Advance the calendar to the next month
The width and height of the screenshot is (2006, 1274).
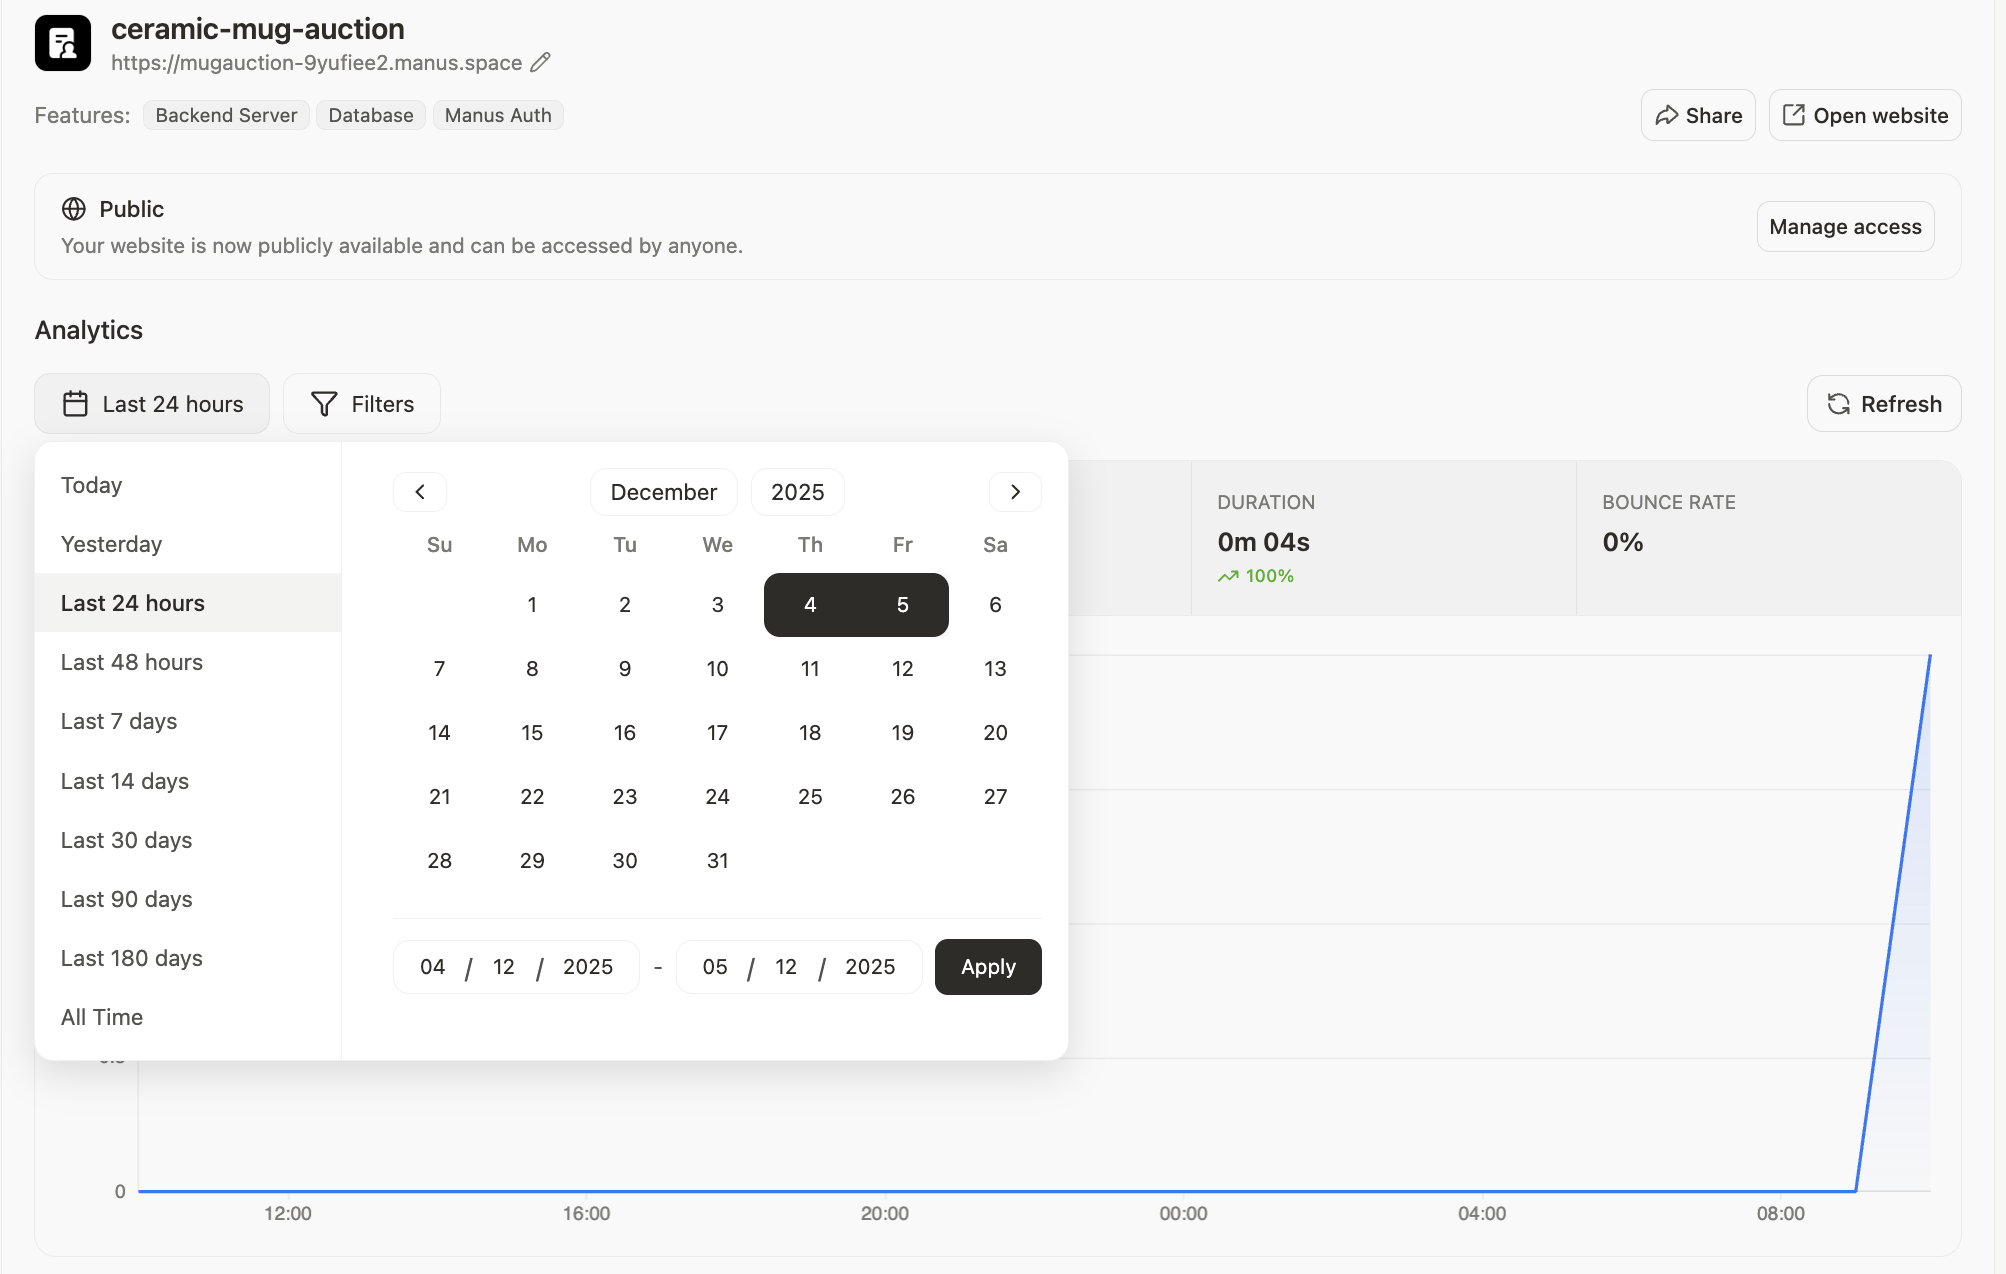pos(1015,491)
